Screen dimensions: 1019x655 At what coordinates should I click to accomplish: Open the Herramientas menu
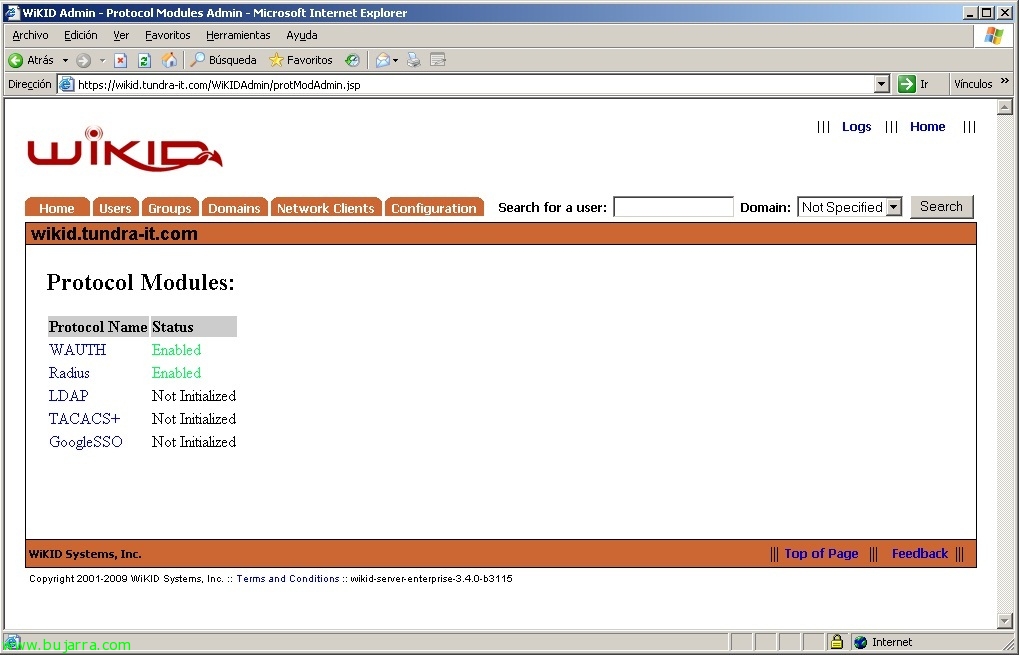point(238,35)
